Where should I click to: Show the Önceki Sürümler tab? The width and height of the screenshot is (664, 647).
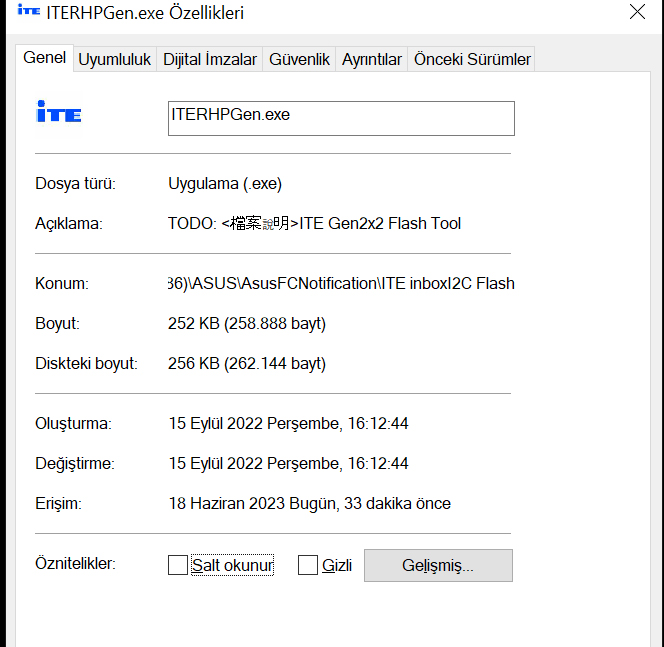(471, 59)
